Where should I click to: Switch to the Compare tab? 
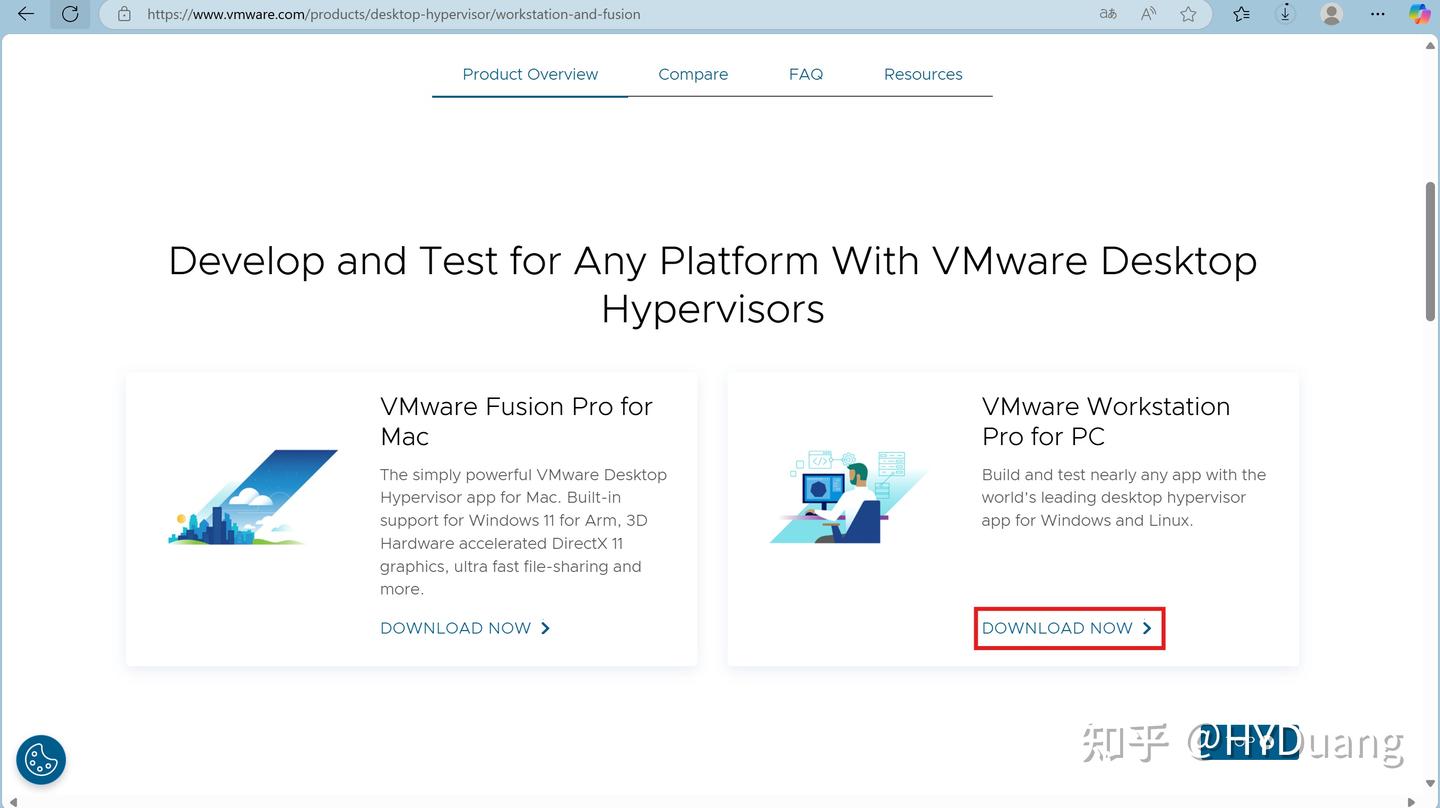(692, 74)
